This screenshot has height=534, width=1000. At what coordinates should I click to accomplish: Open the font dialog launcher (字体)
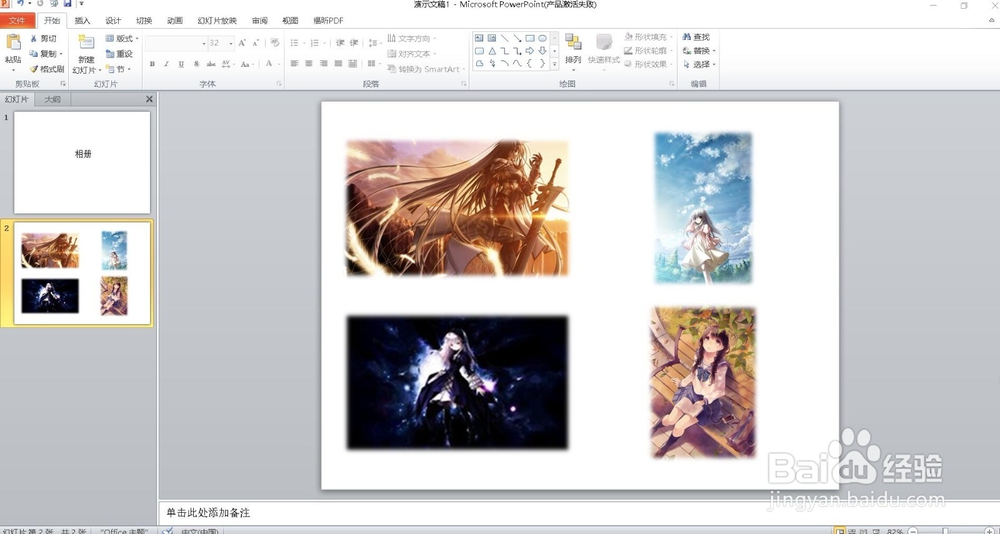(x=279, y=84)
